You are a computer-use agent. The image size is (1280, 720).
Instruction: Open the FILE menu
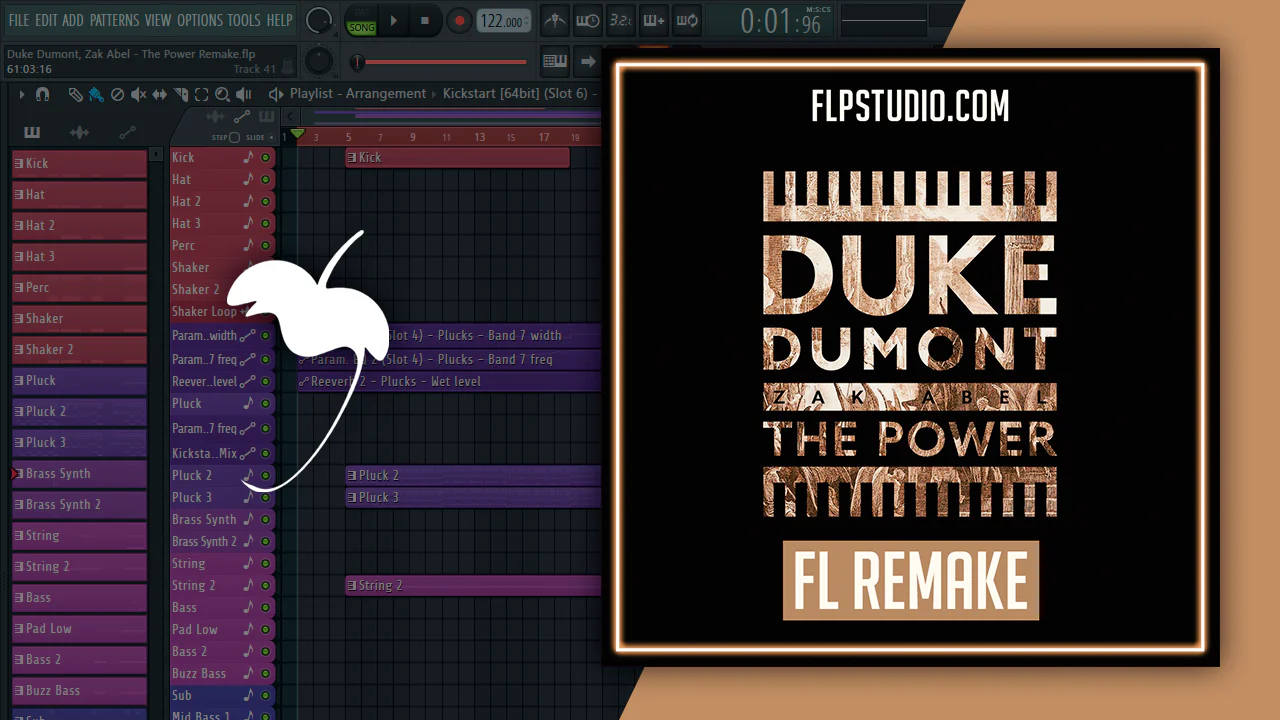(18, 20)
